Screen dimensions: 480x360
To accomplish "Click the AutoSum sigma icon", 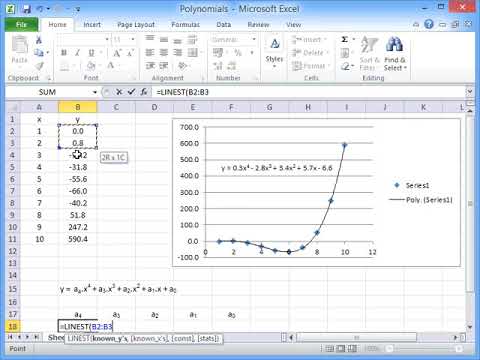I will point(345,40).
